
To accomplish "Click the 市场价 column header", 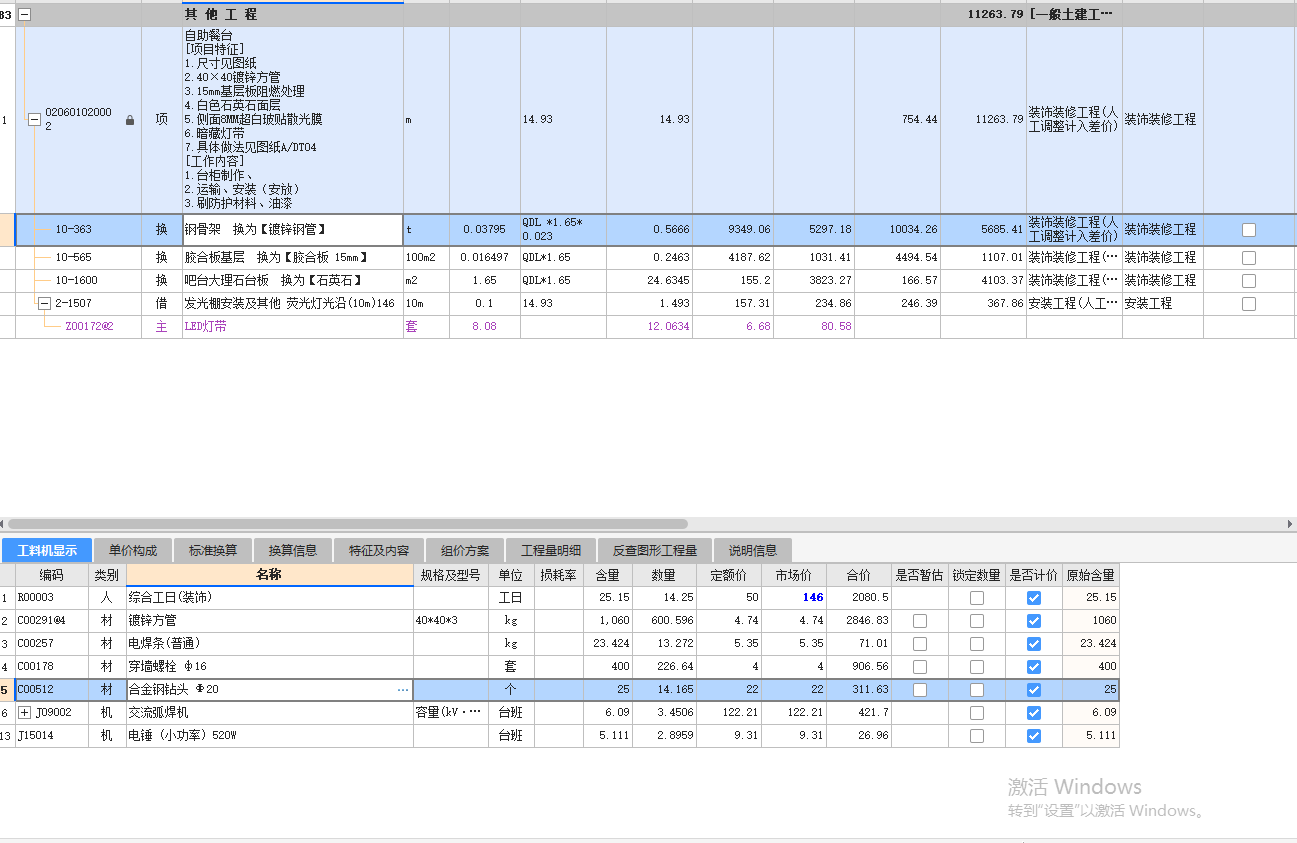I will click(x=794, y=575).
